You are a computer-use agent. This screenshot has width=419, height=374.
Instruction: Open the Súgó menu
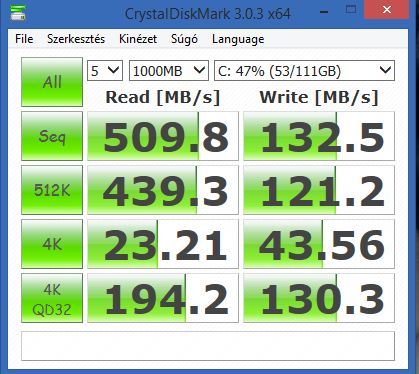click(184, 39)
